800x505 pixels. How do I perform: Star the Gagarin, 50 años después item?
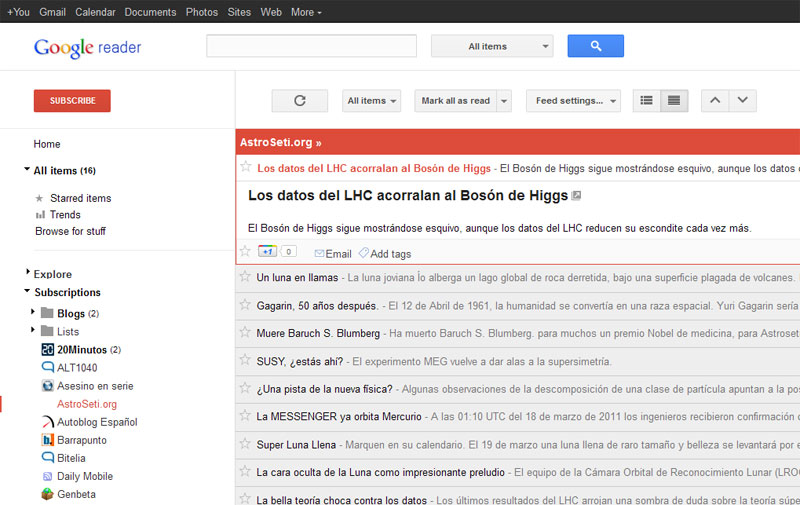click(x=245, y=305)
